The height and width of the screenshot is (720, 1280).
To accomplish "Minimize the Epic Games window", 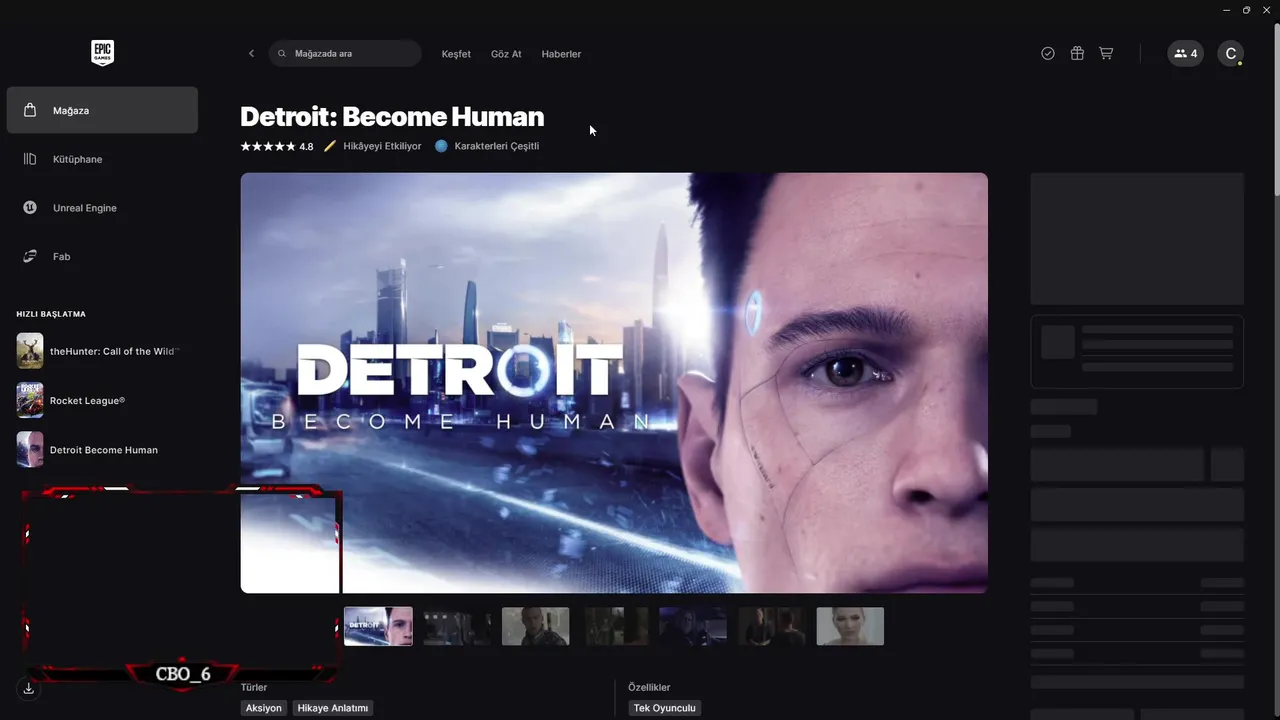I will 1227,10.
